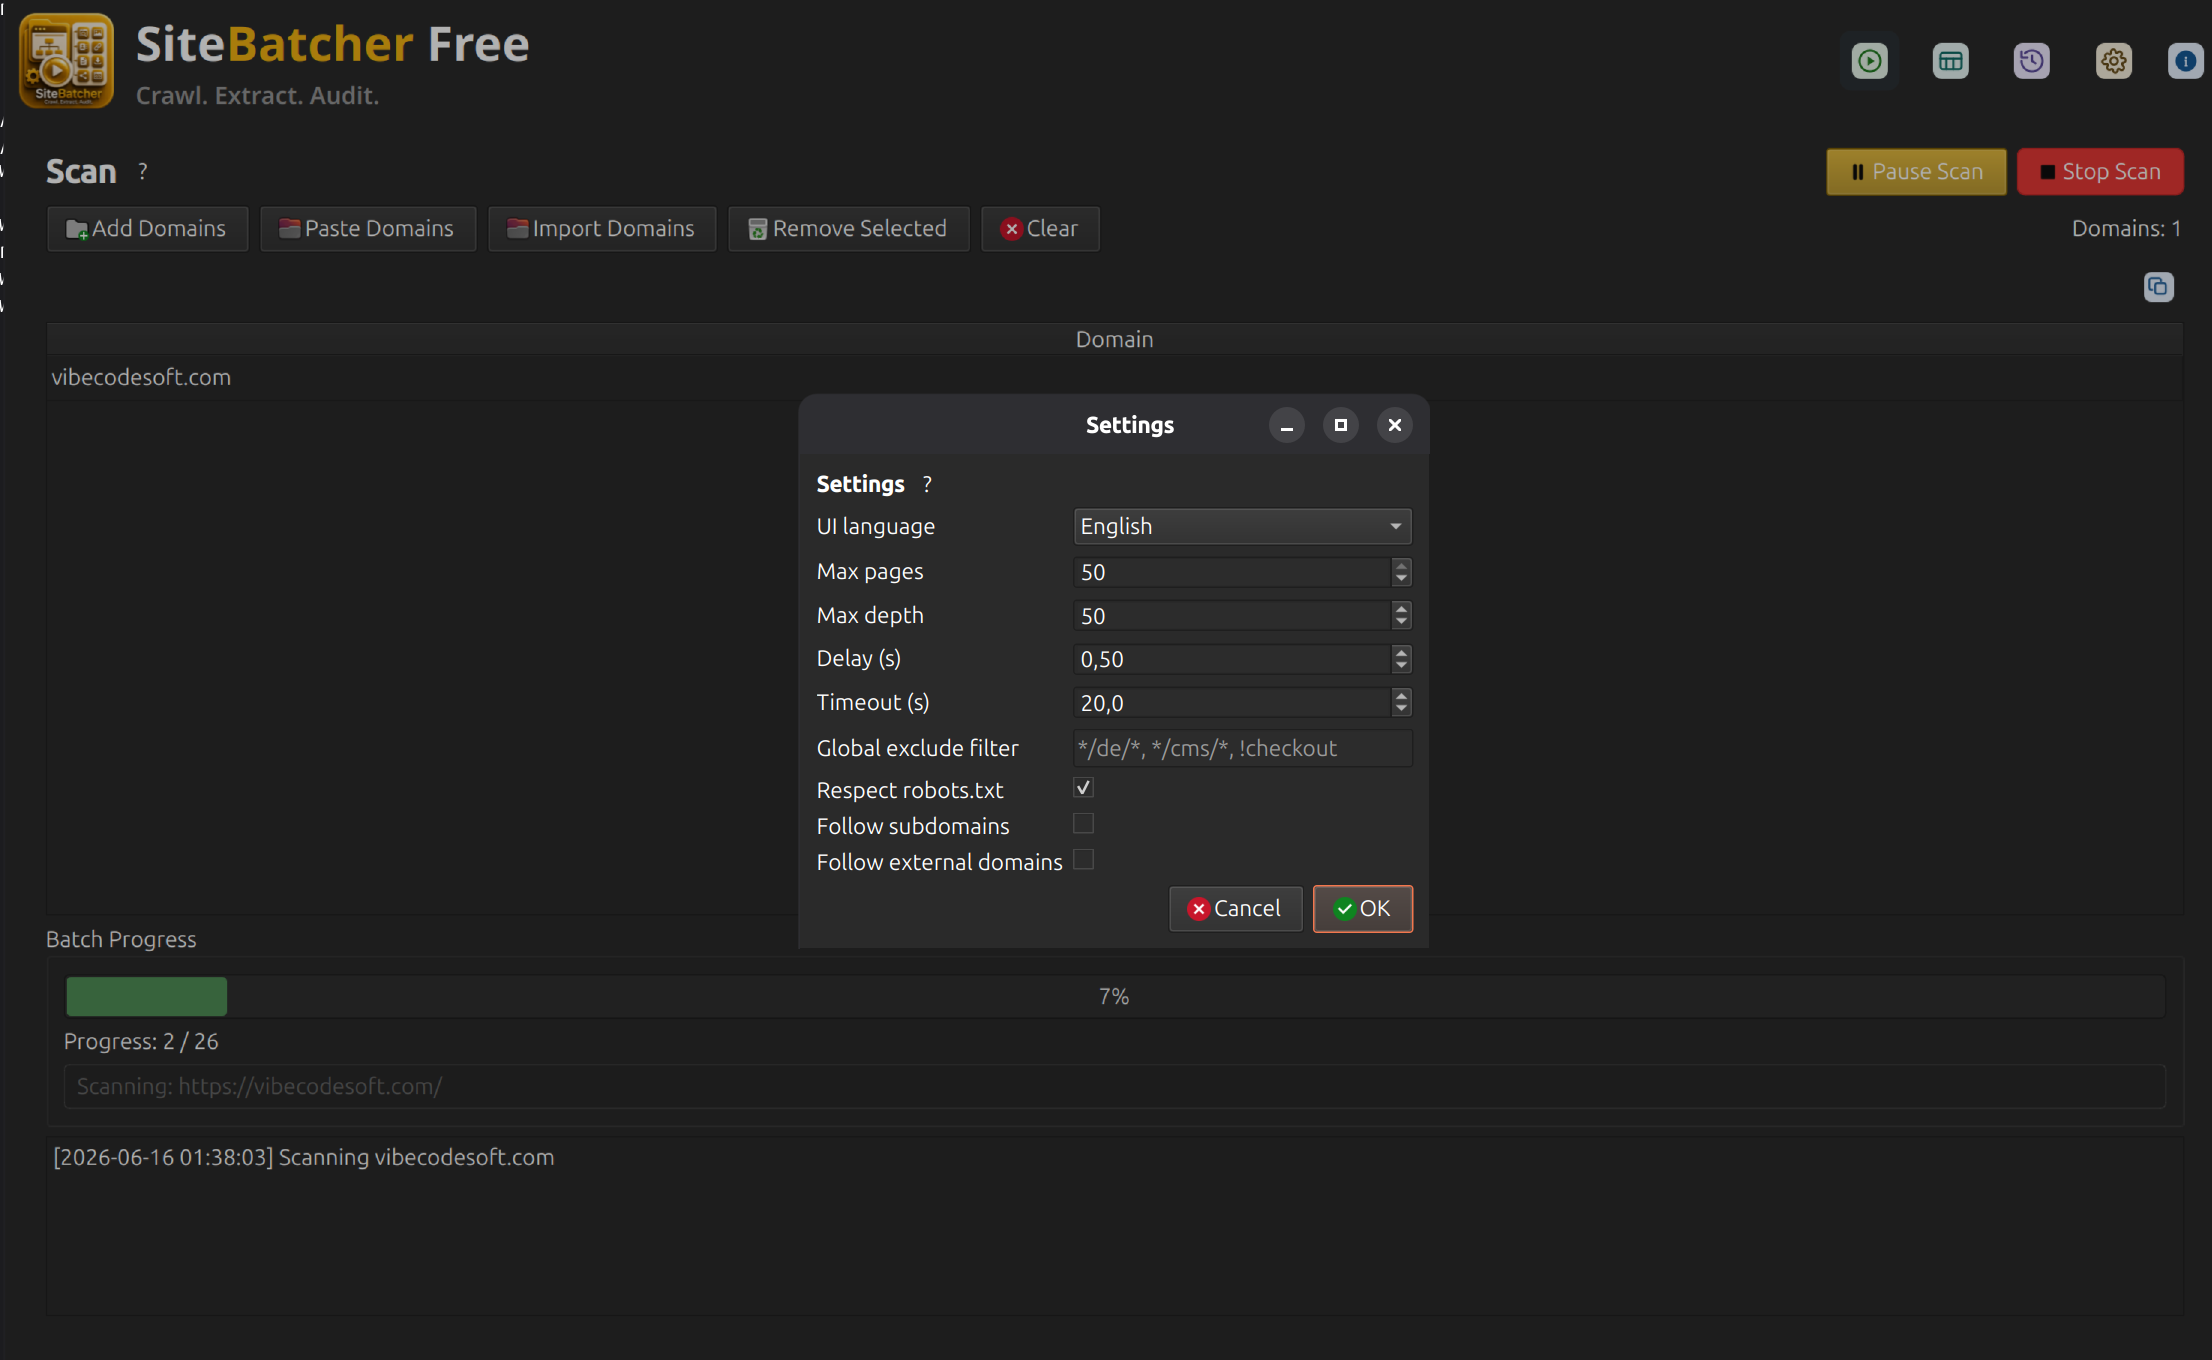Viewport: 2212px width, 1360px height.
Task: Decrease Timeout (s) value
Action: [x=1401, y=710]
